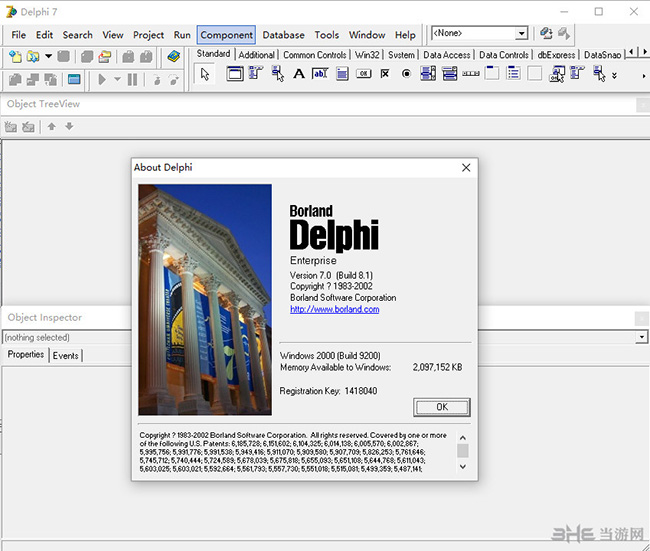Viewport: 650px width, 551px height.
Task: Select the Panel component icon
Action: 535,74
